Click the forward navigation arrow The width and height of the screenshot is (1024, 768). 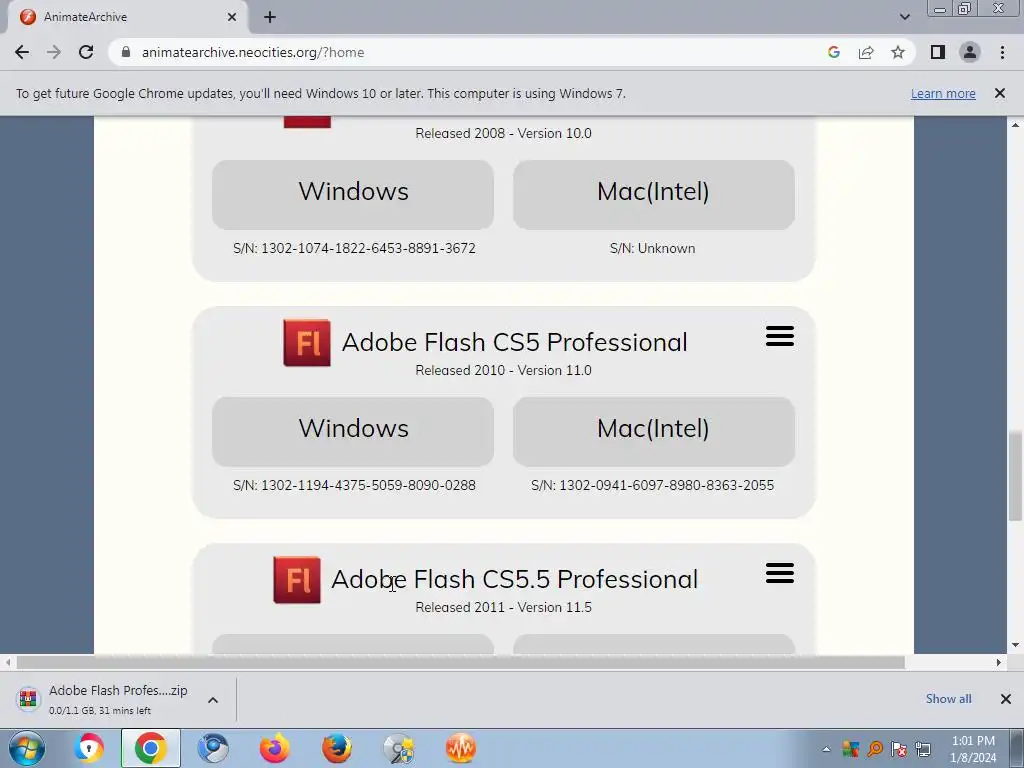pos(54,52)
